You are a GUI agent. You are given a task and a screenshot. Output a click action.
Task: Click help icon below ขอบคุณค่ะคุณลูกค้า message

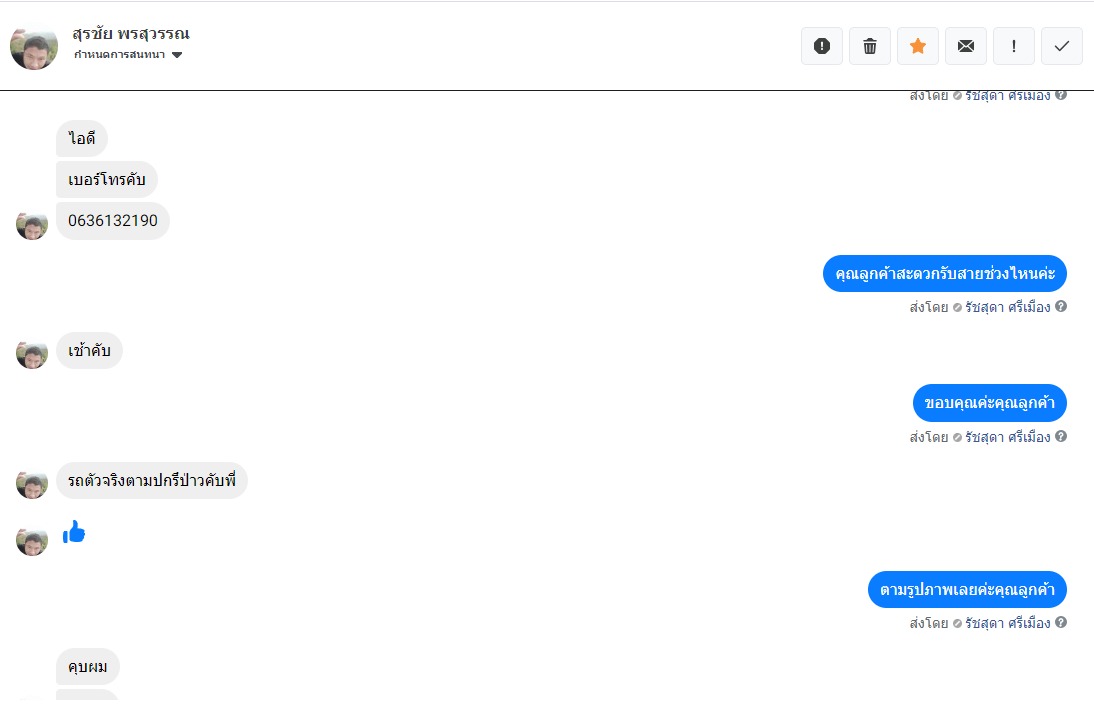tap(1061, 436)
